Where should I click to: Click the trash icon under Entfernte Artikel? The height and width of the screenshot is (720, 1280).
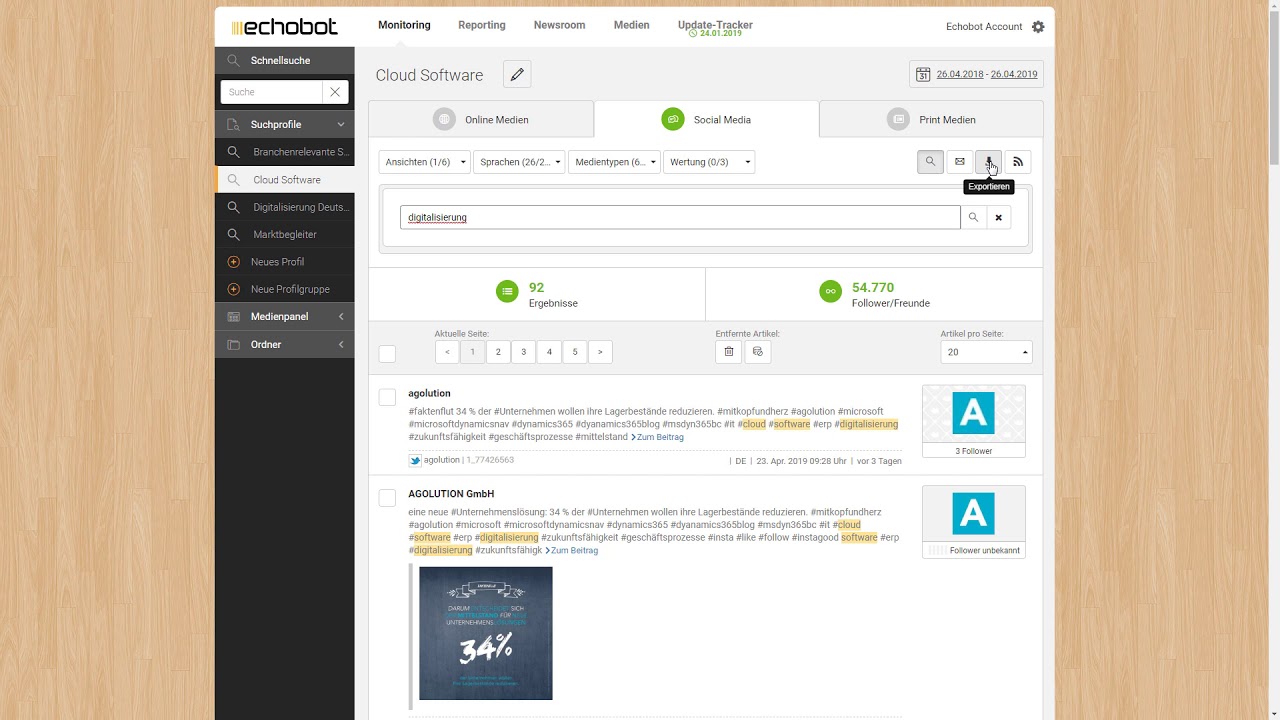[x=728, y=352]
